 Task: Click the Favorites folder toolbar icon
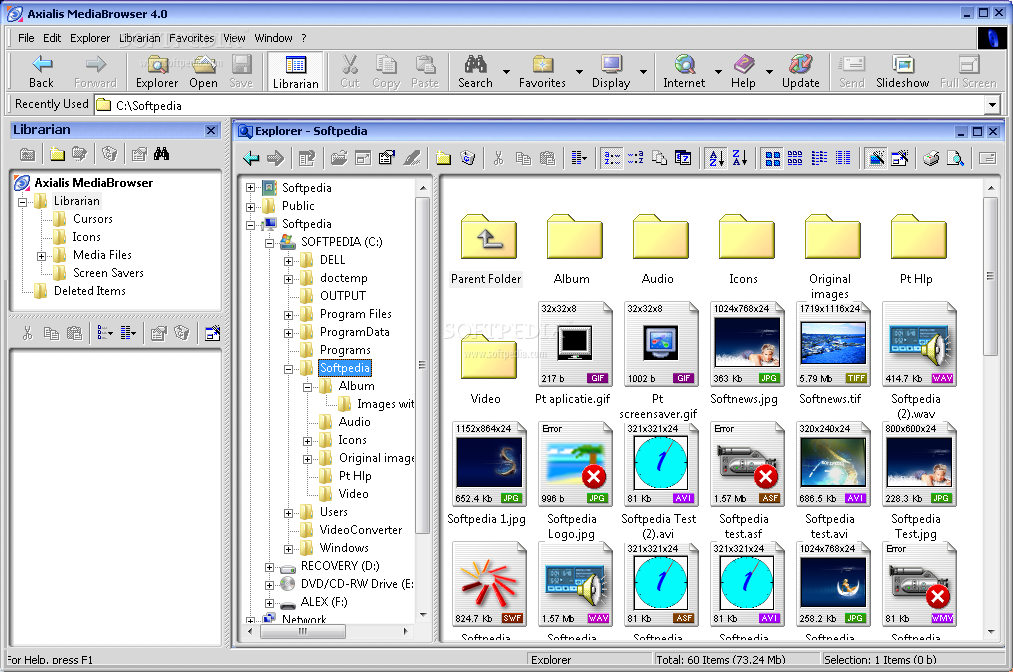pyautogui.click(x=542, y=71)
